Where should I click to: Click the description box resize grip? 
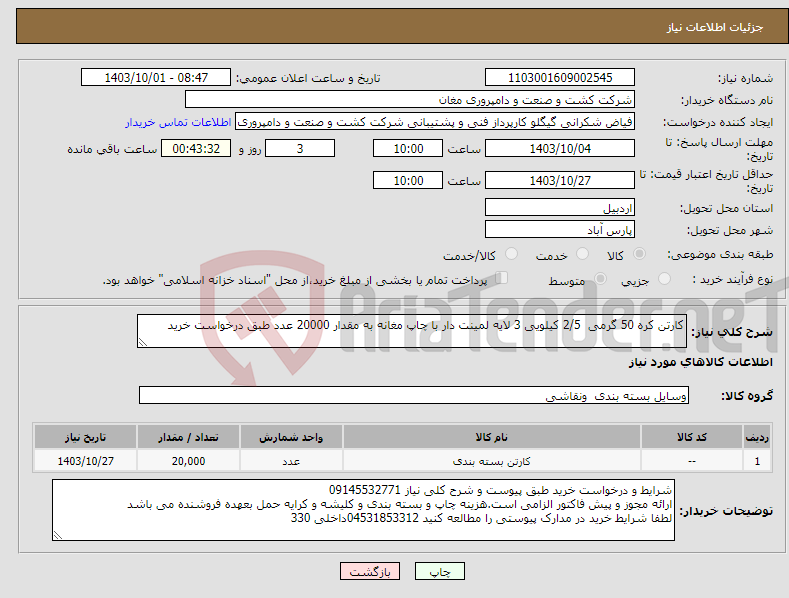(x=142, y=343)
